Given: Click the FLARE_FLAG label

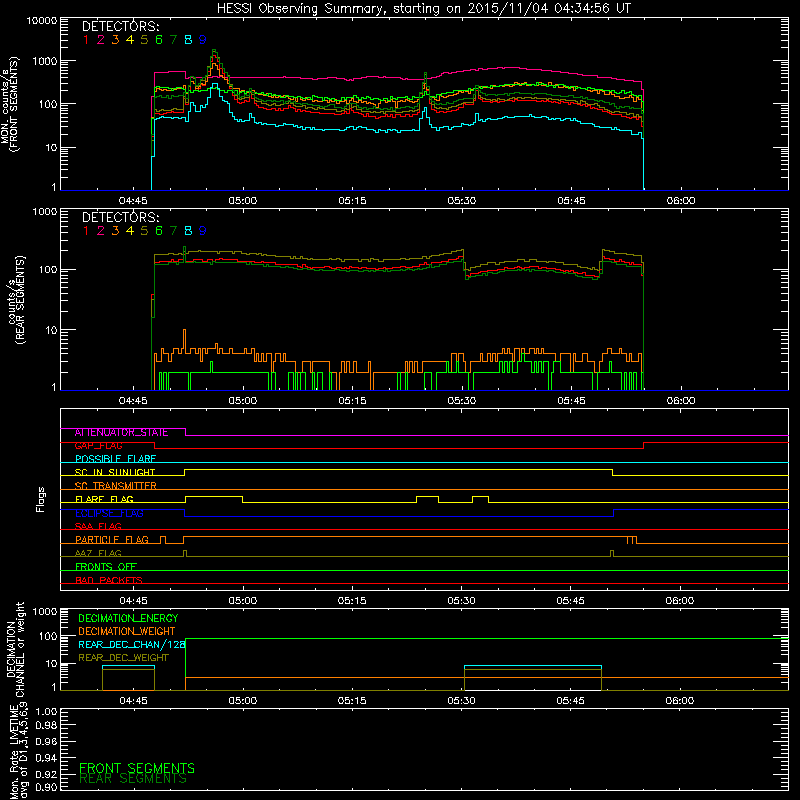Looking at the screenshot, I should (x=104, y=499).
